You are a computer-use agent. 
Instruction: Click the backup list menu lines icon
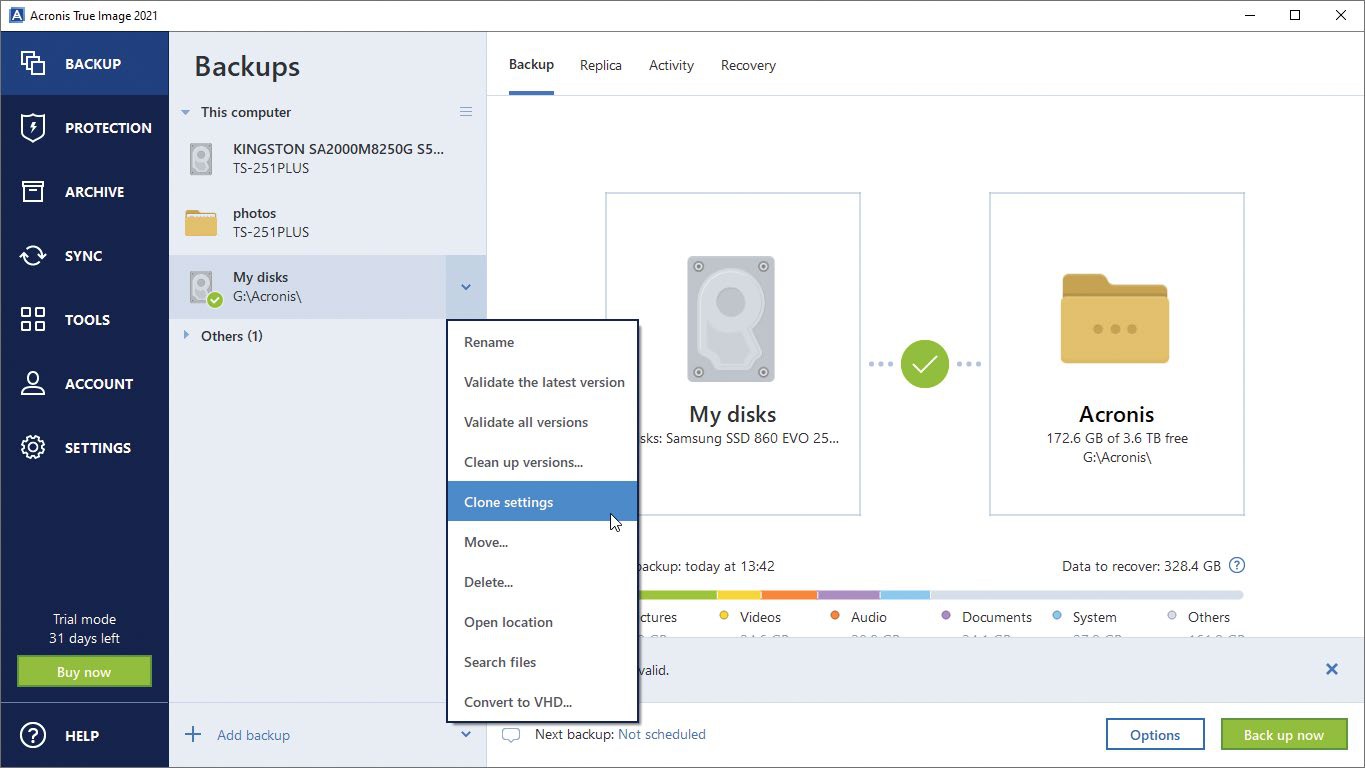(466, 112)
